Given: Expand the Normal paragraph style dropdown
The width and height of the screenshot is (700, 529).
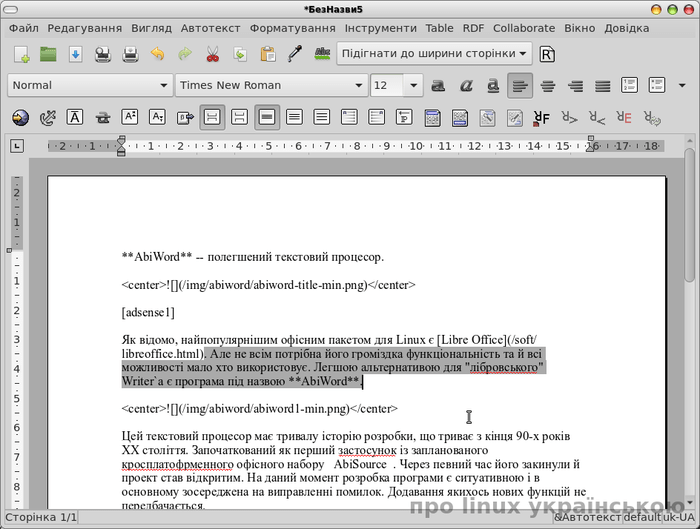Looking at the screenshot, I should pyautogui.click(x=90, y=85).
